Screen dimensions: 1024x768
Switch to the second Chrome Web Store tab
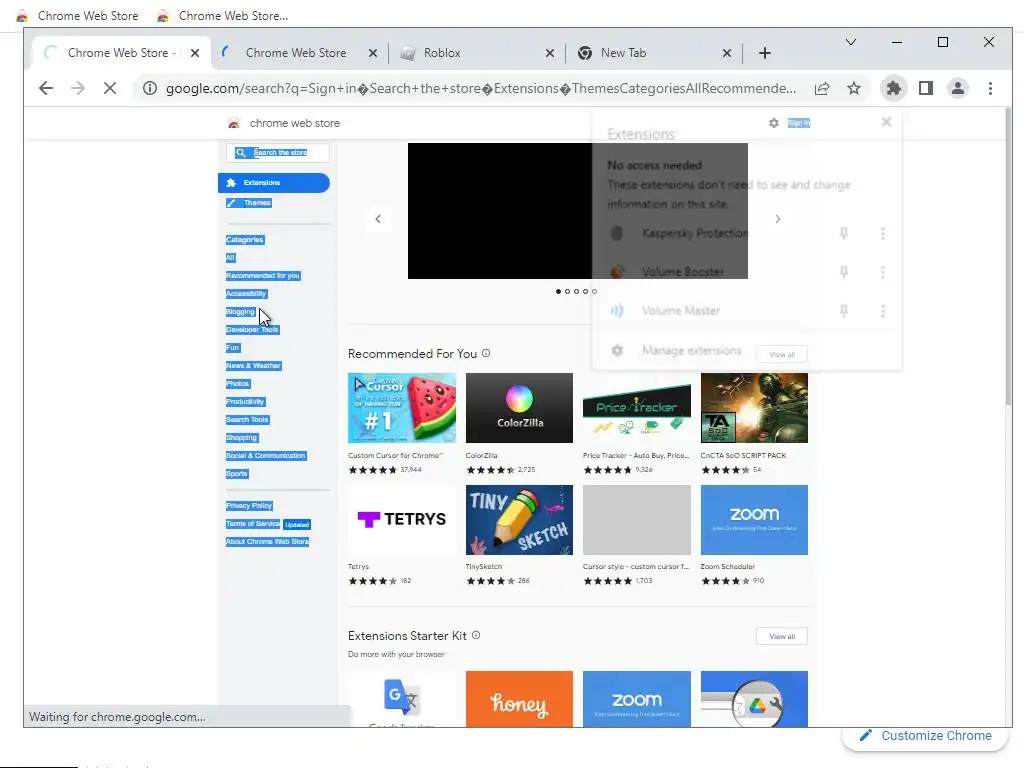click(299, 53)
